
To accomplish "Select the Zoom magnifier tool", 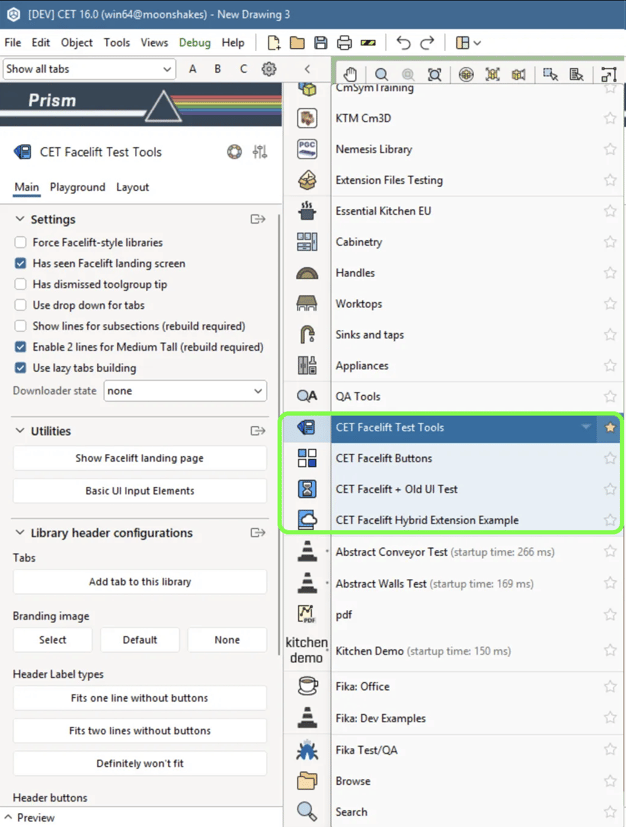I will pyautogui.click(x=381, y=74).
